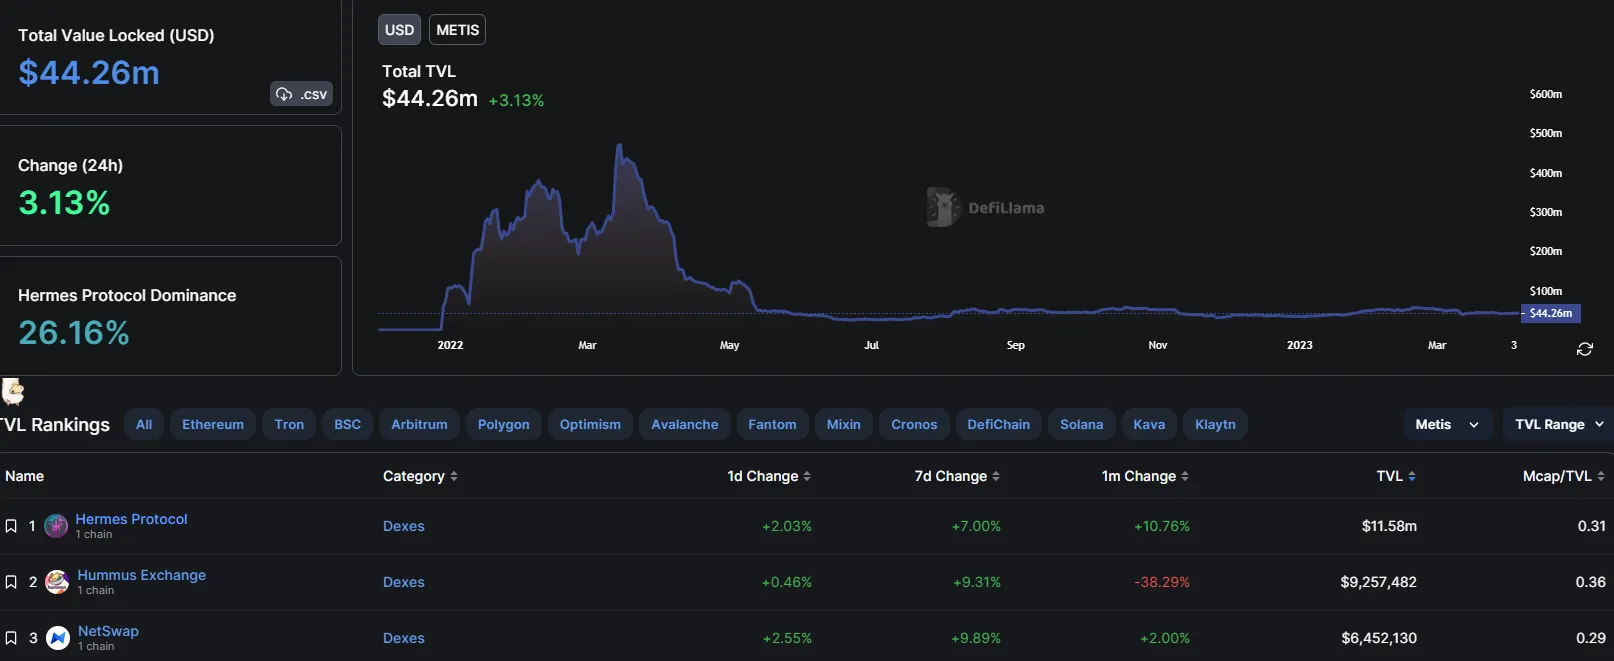Click the Hummus Exchange logo icon
The width and height of the screenshot is (1614, 661).
(x=57, y=581)
